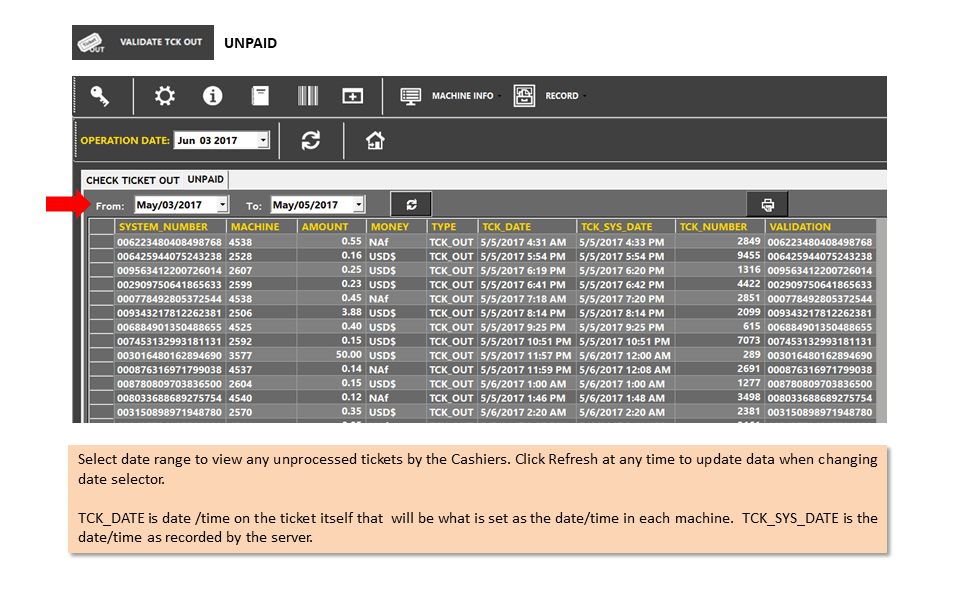The height and width of the screenshot is (600, 960).
Task: Click the printer icon button
Action: (x=767, y=204)
